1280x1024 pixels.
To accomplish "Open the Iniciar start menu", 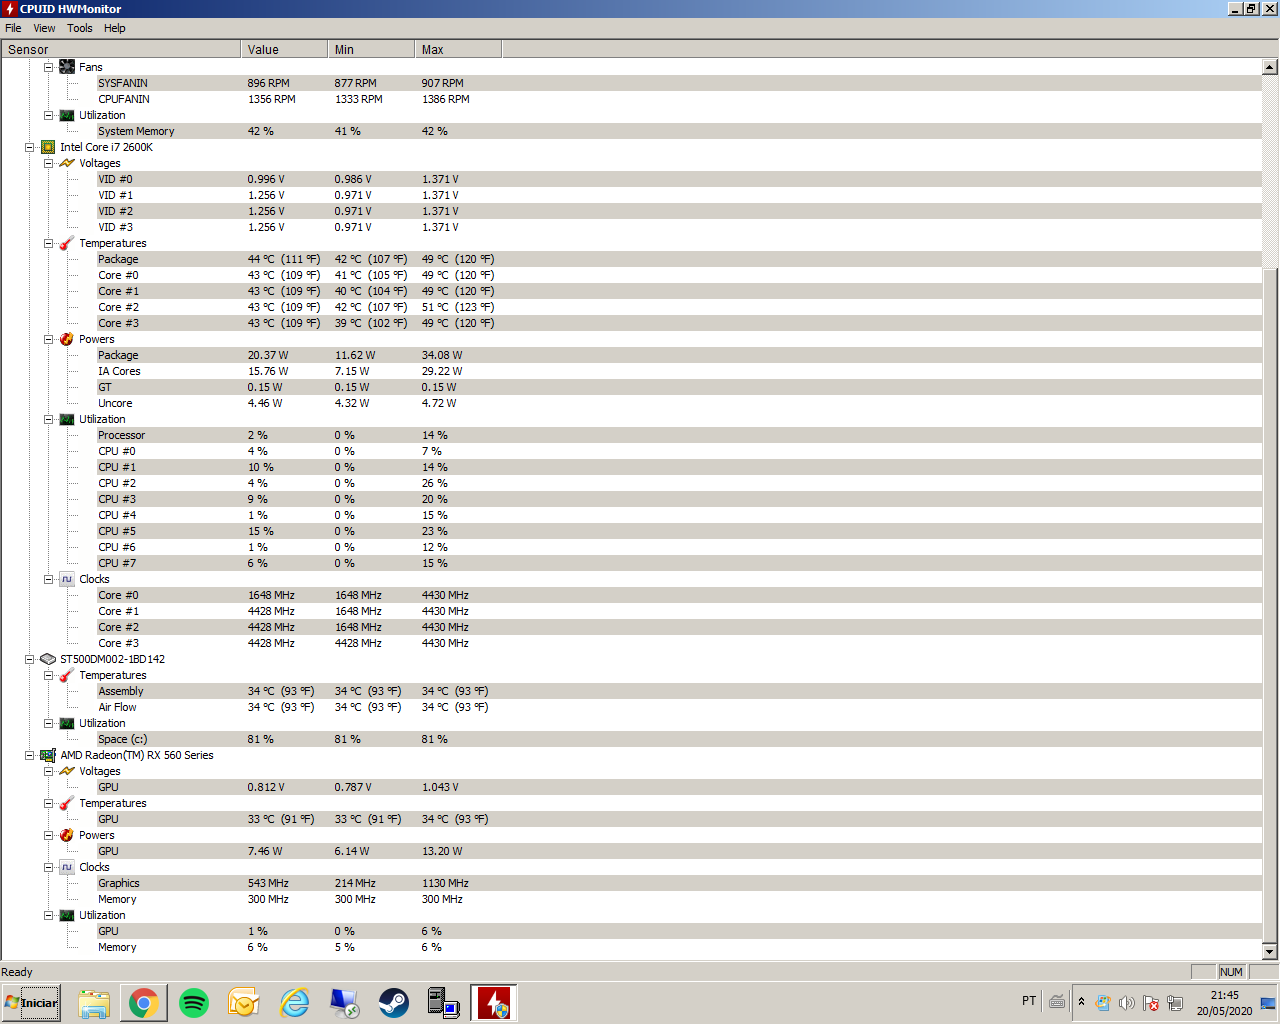I will pyautogui.click(x=32, y=1003).
